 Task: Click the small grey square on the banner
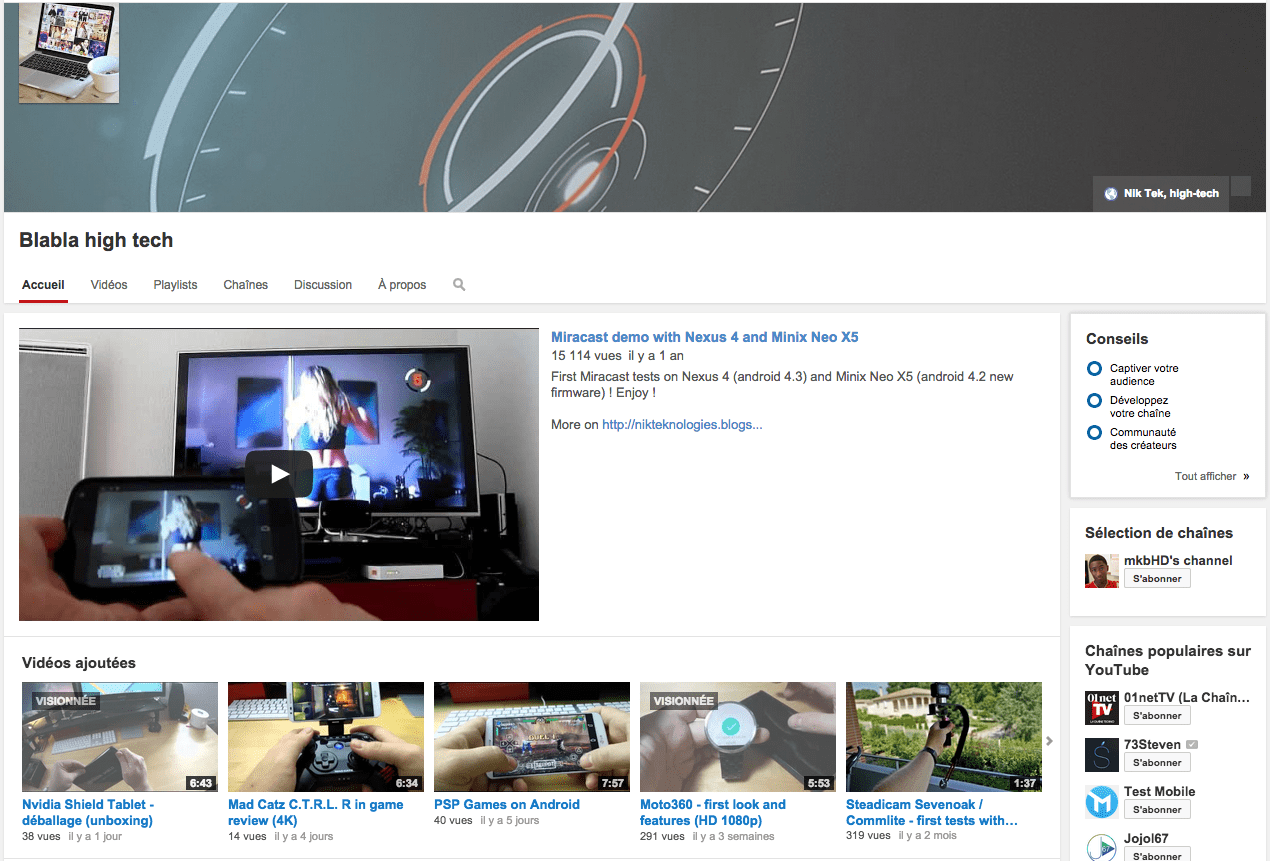[1241, 186]
